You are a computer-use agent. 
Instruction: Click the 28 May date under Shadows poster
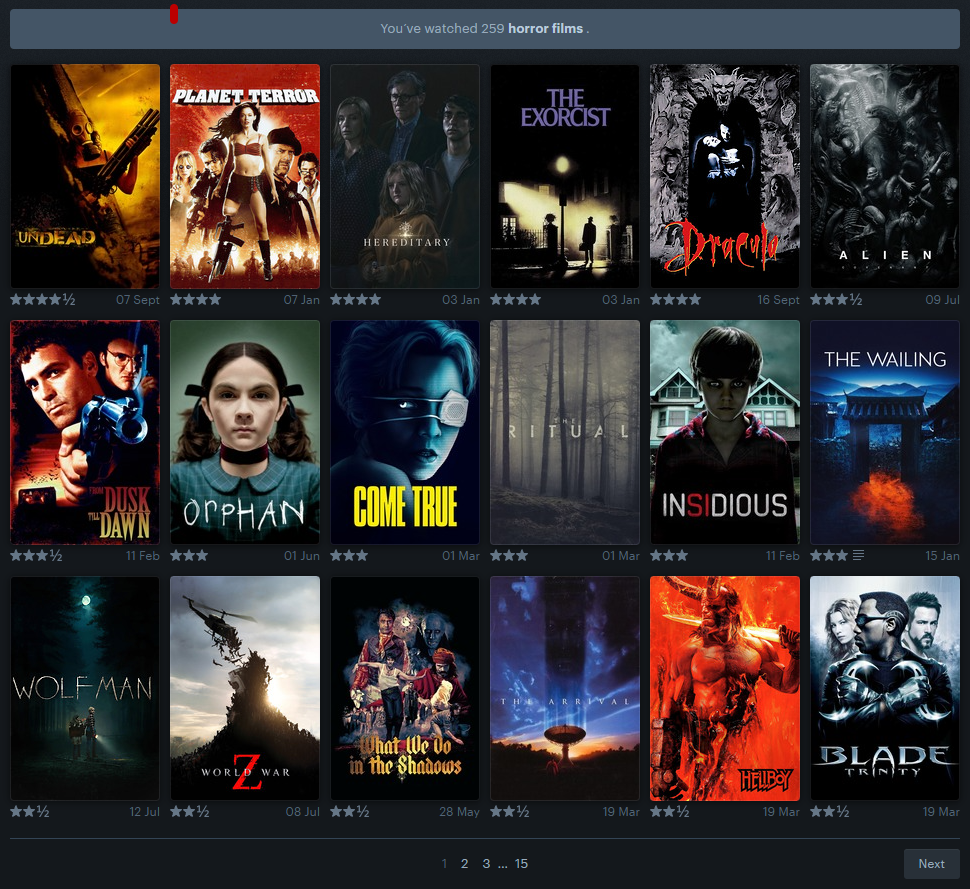pyautogui.click(x=459, y=812)
